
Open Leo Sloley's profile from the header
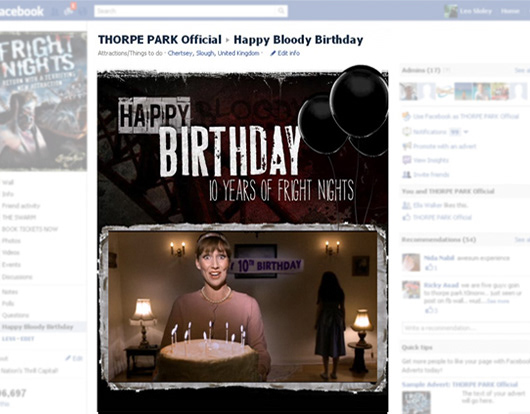[476, 11]
